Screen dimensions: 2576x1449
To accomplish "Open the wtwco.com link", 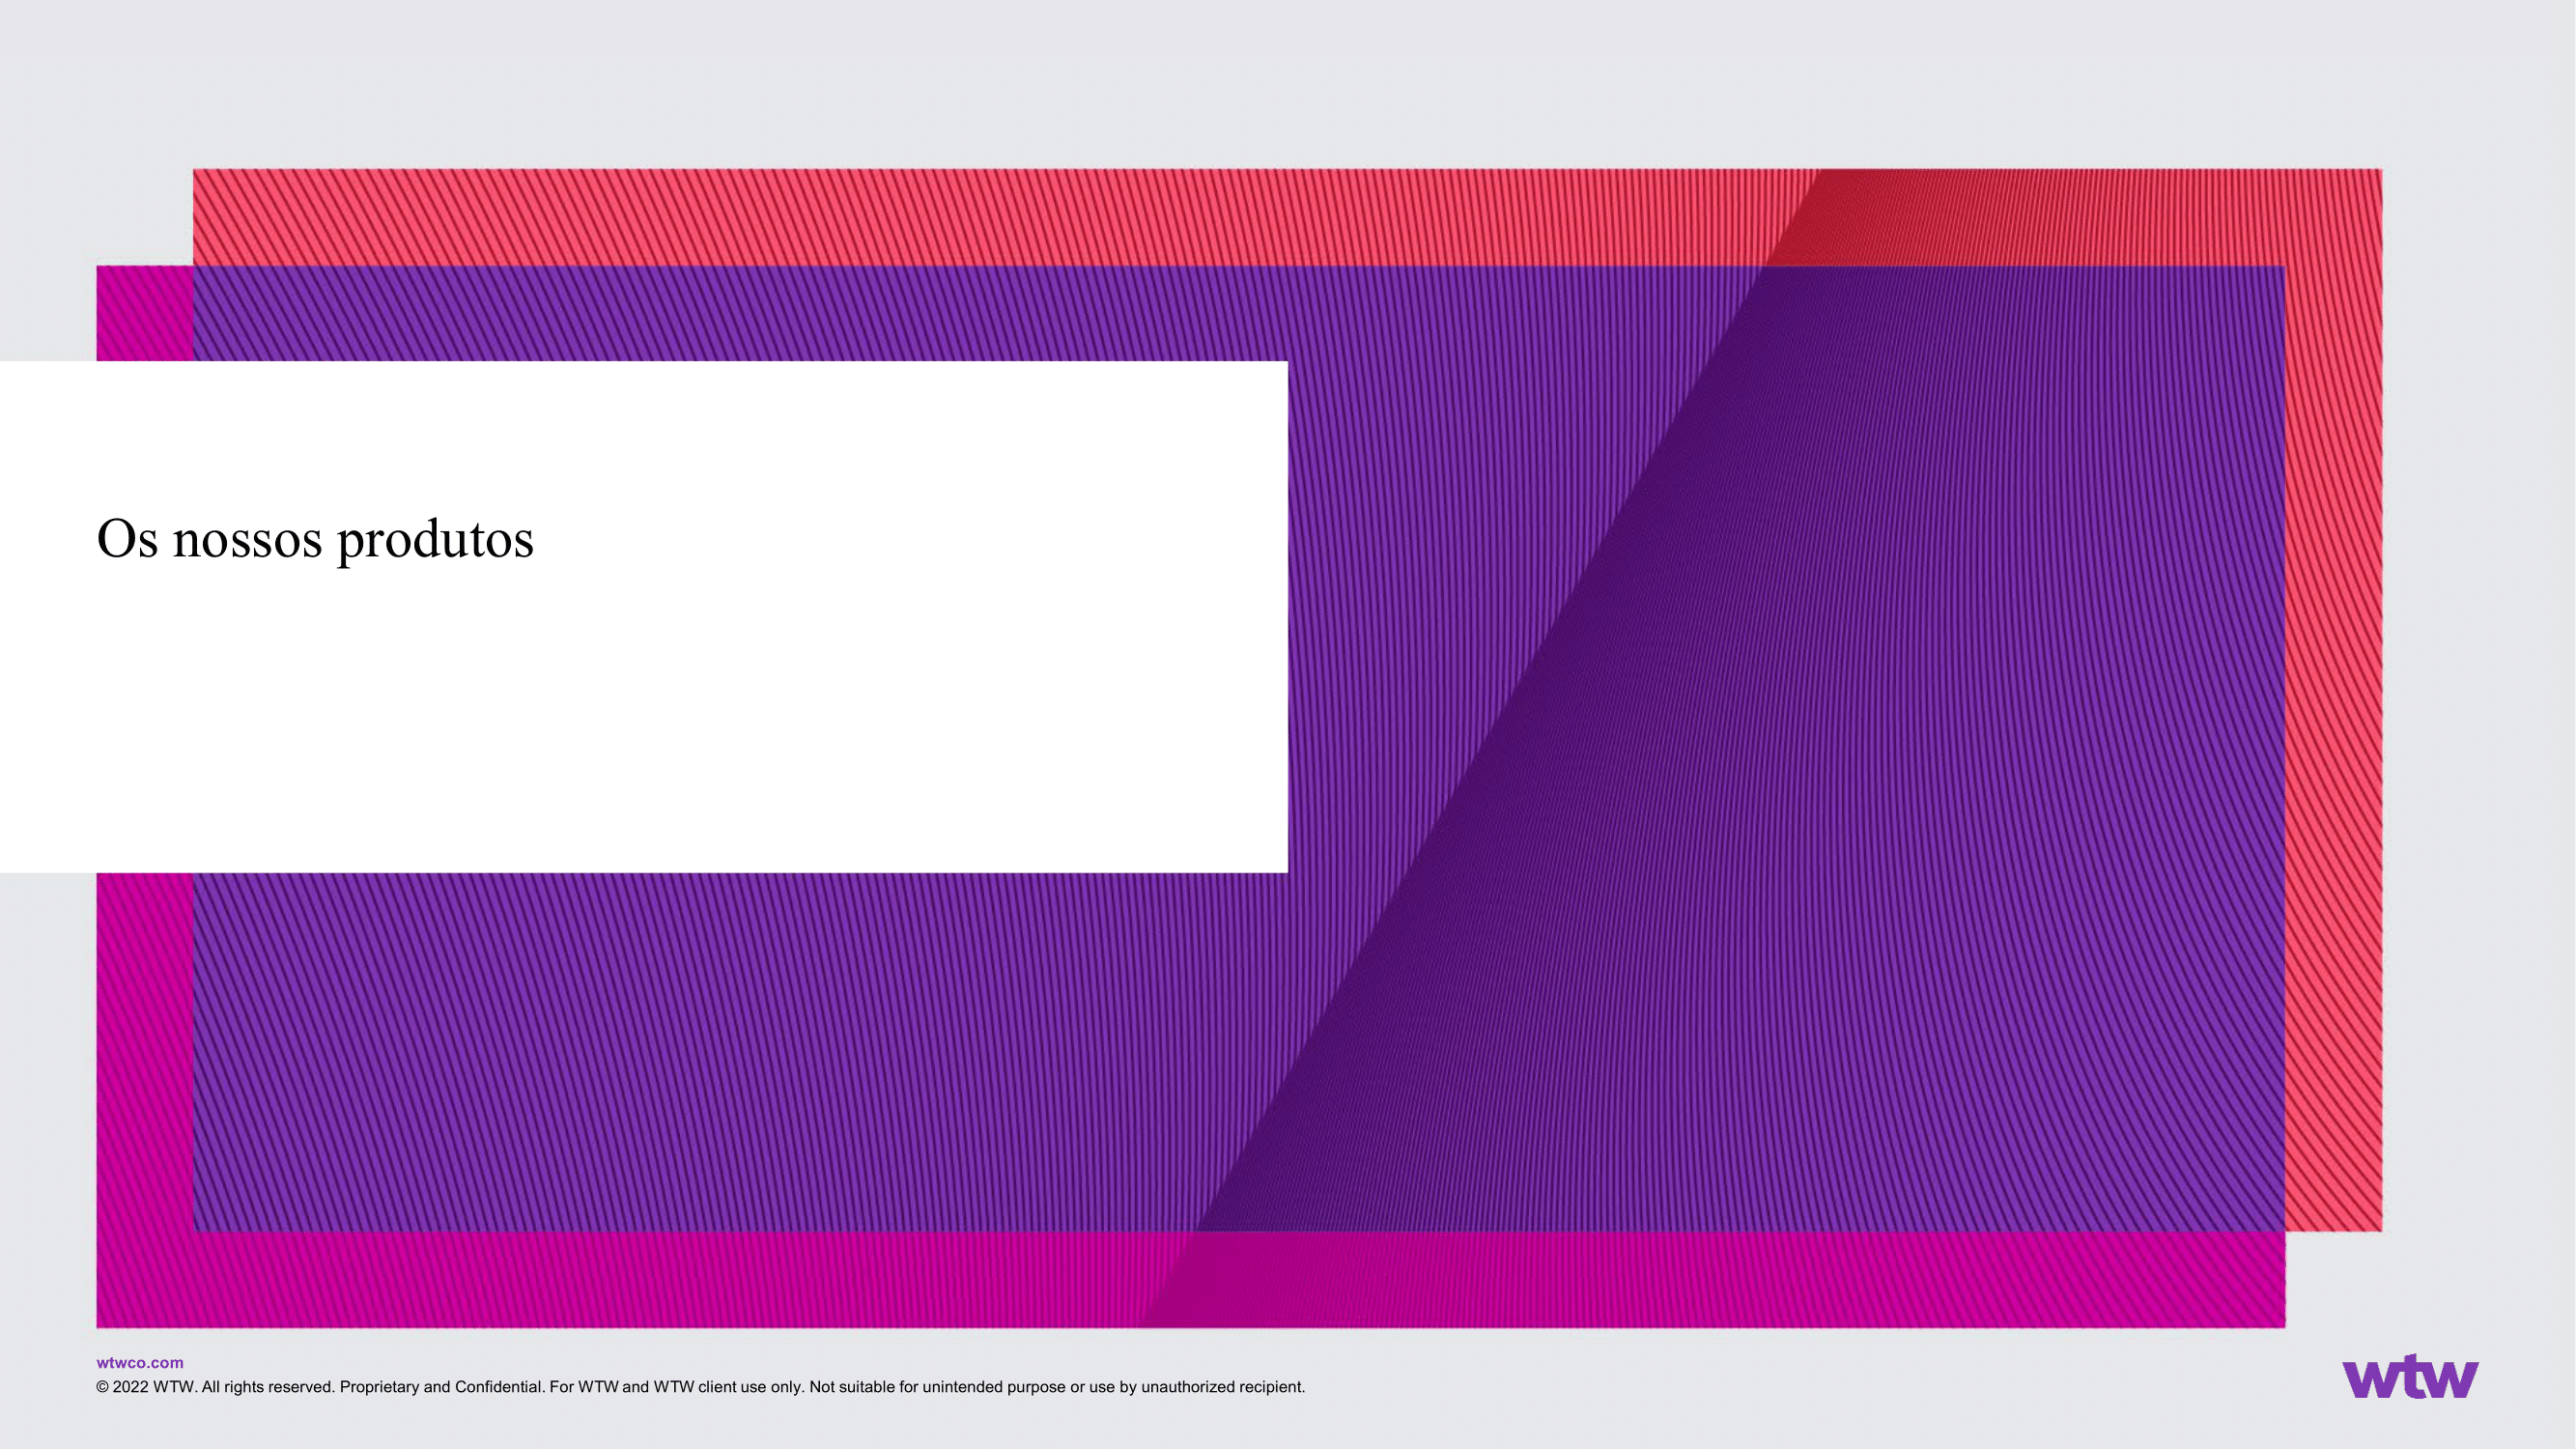I will click(139, 1362).
